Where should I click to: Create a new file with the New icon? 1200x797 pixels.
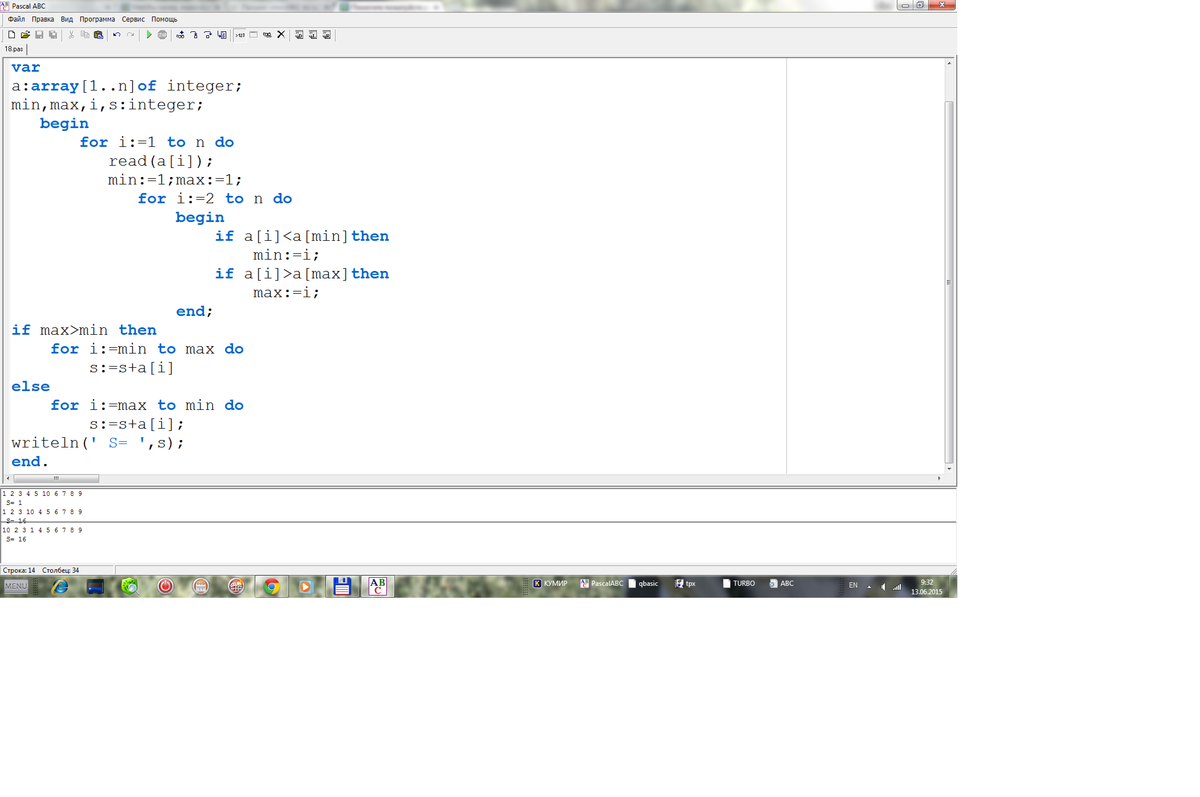11,35
